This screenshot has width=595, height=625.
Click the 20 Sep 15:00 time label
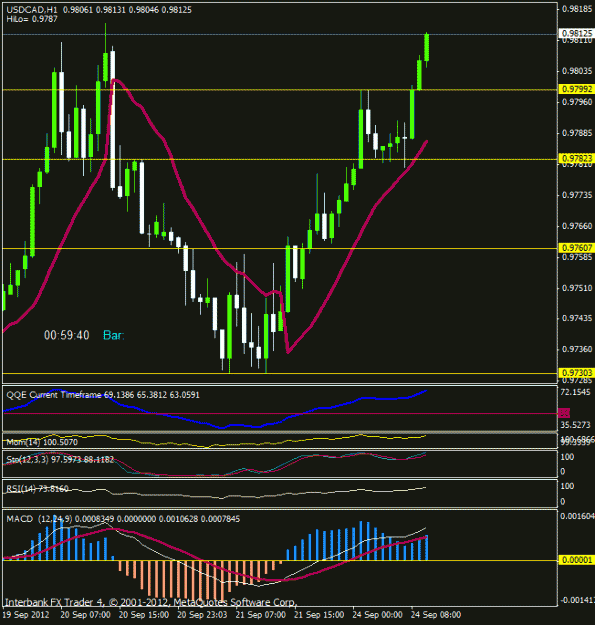point(144,615)
